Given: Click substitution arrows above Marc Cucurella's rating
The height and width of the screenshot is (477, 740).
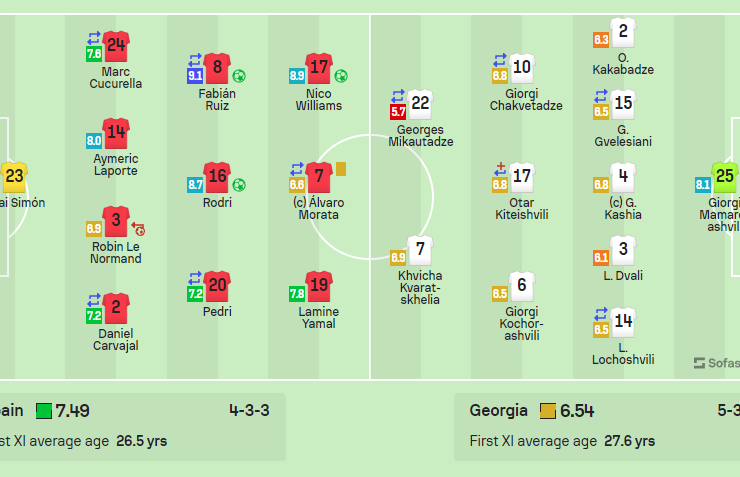Looking at the screenshot, I should (x=94, y=39).
